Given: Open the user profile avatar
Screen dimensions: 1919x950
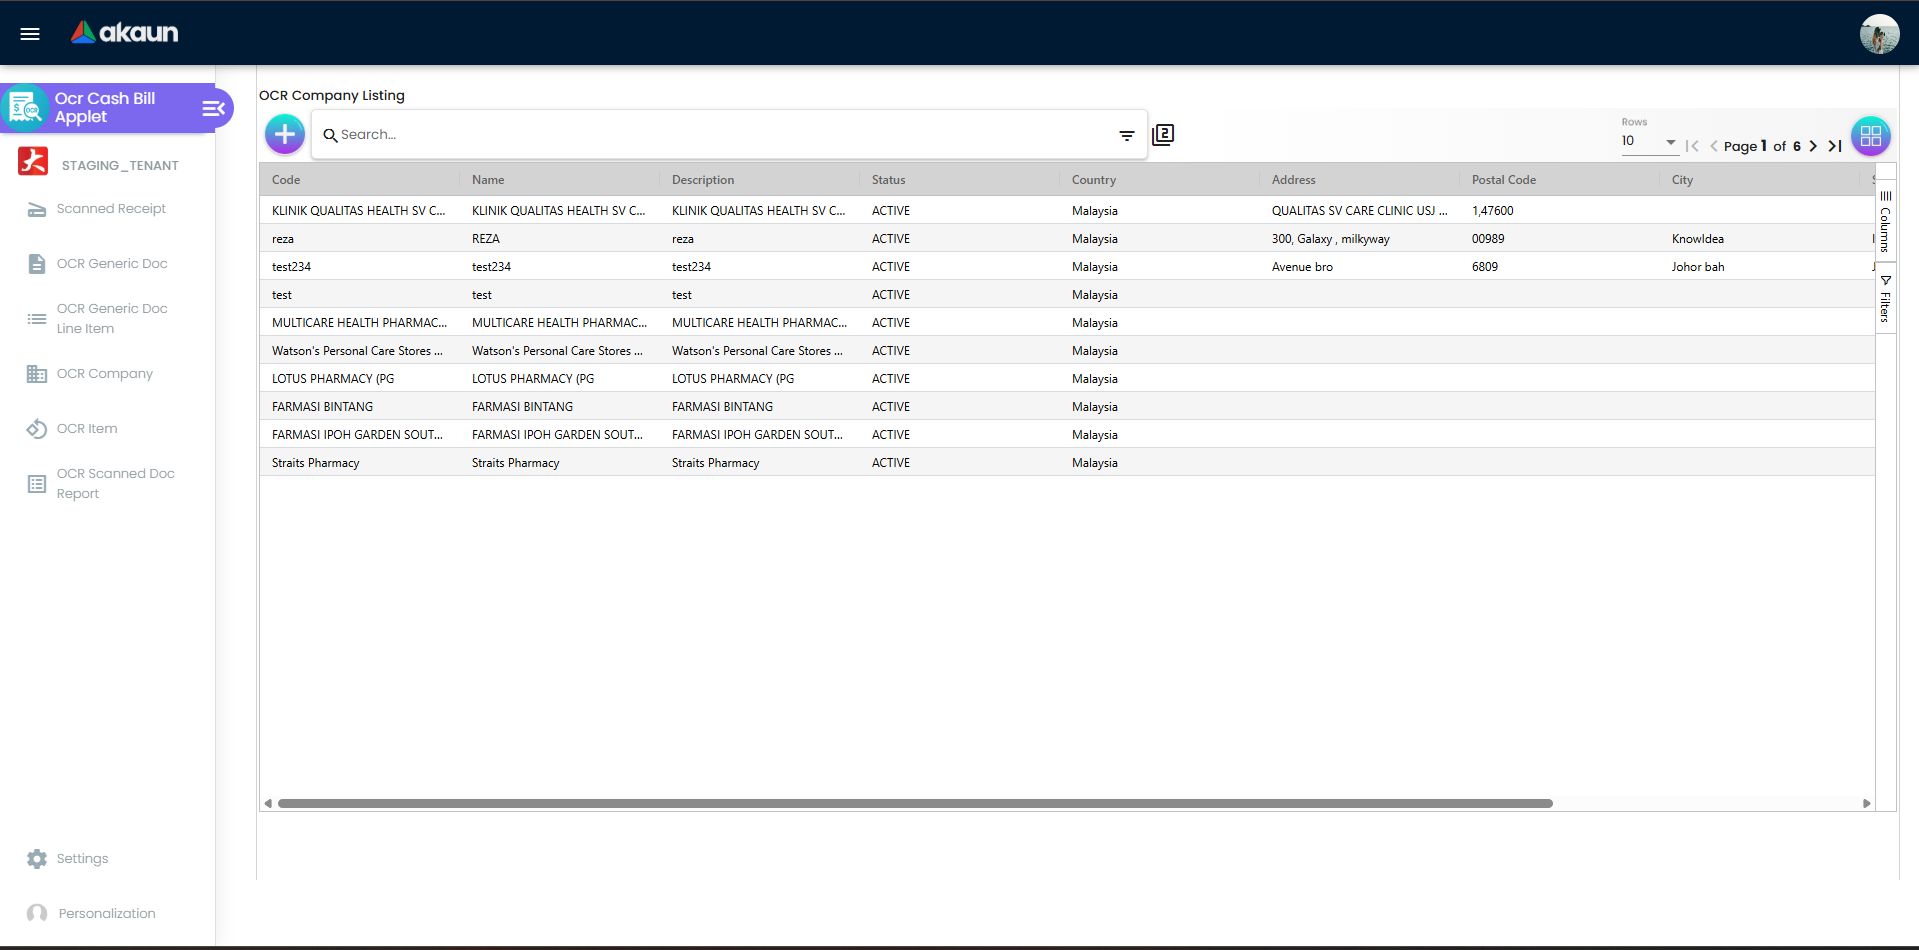Looking at the screenshot, I should click(x=1879, y=34).
